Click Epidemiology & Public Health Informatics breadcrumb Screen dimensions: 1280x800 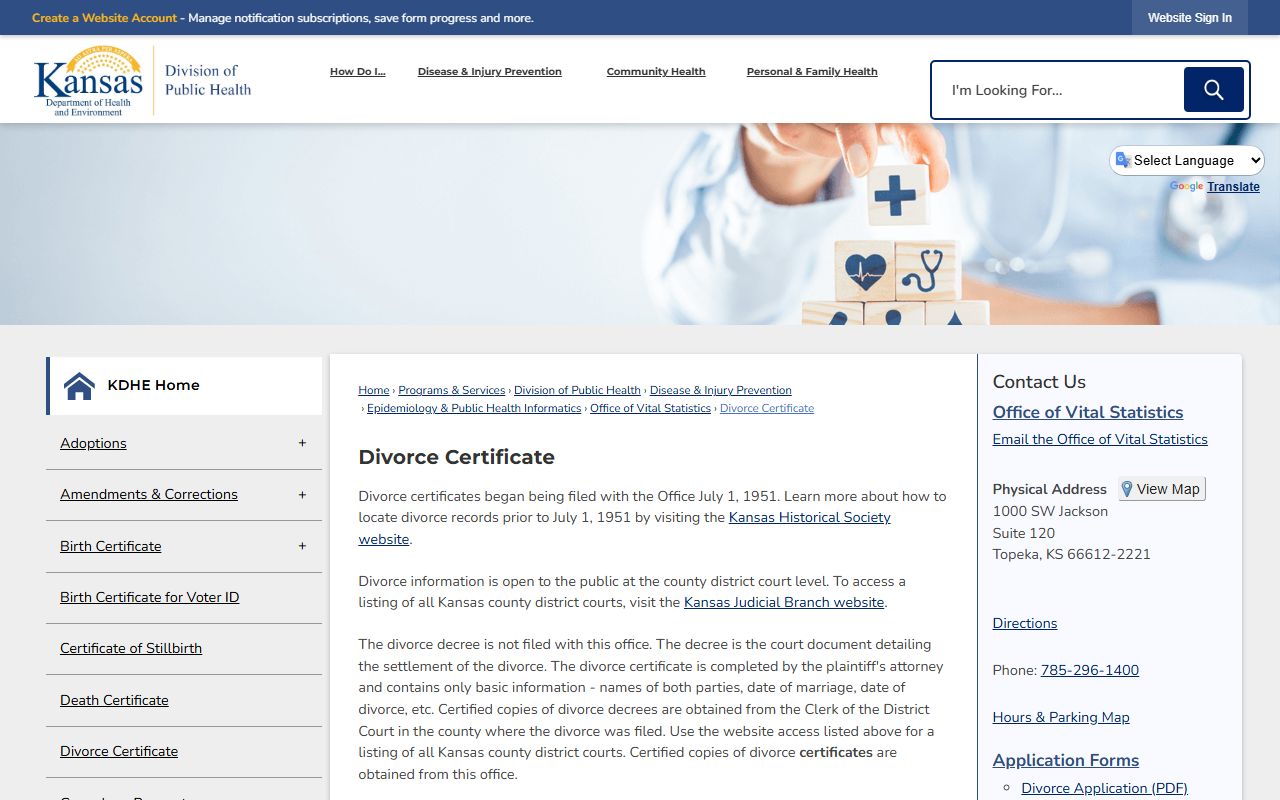pyautogui.click(x=474, y=408)
